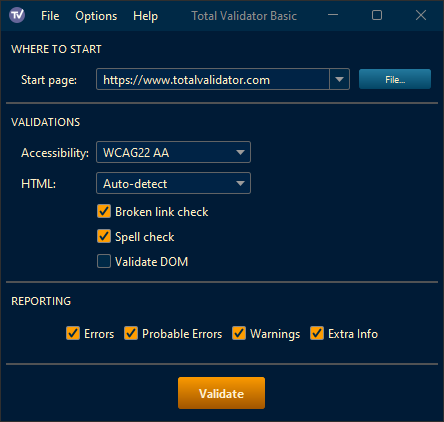Toggle the Errors reporting checkbox

73,333
